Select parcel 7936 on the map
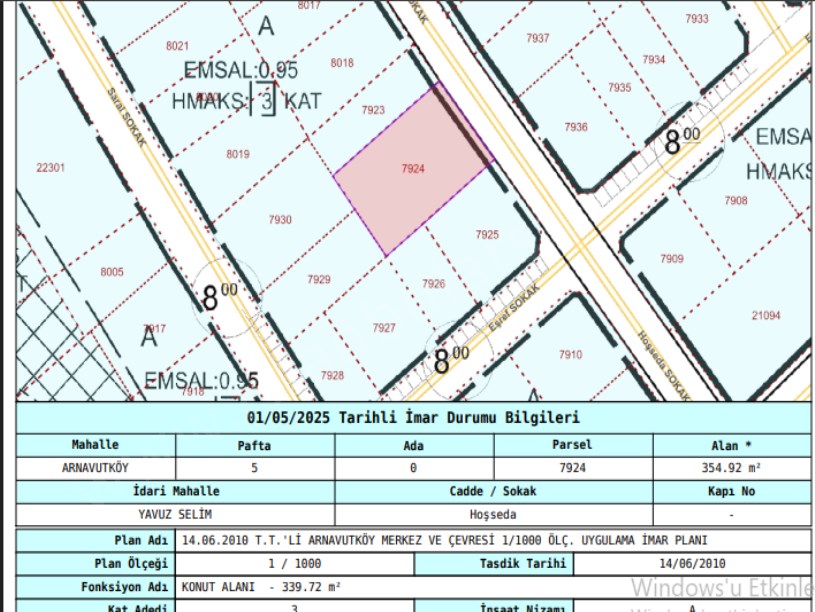 576,127
